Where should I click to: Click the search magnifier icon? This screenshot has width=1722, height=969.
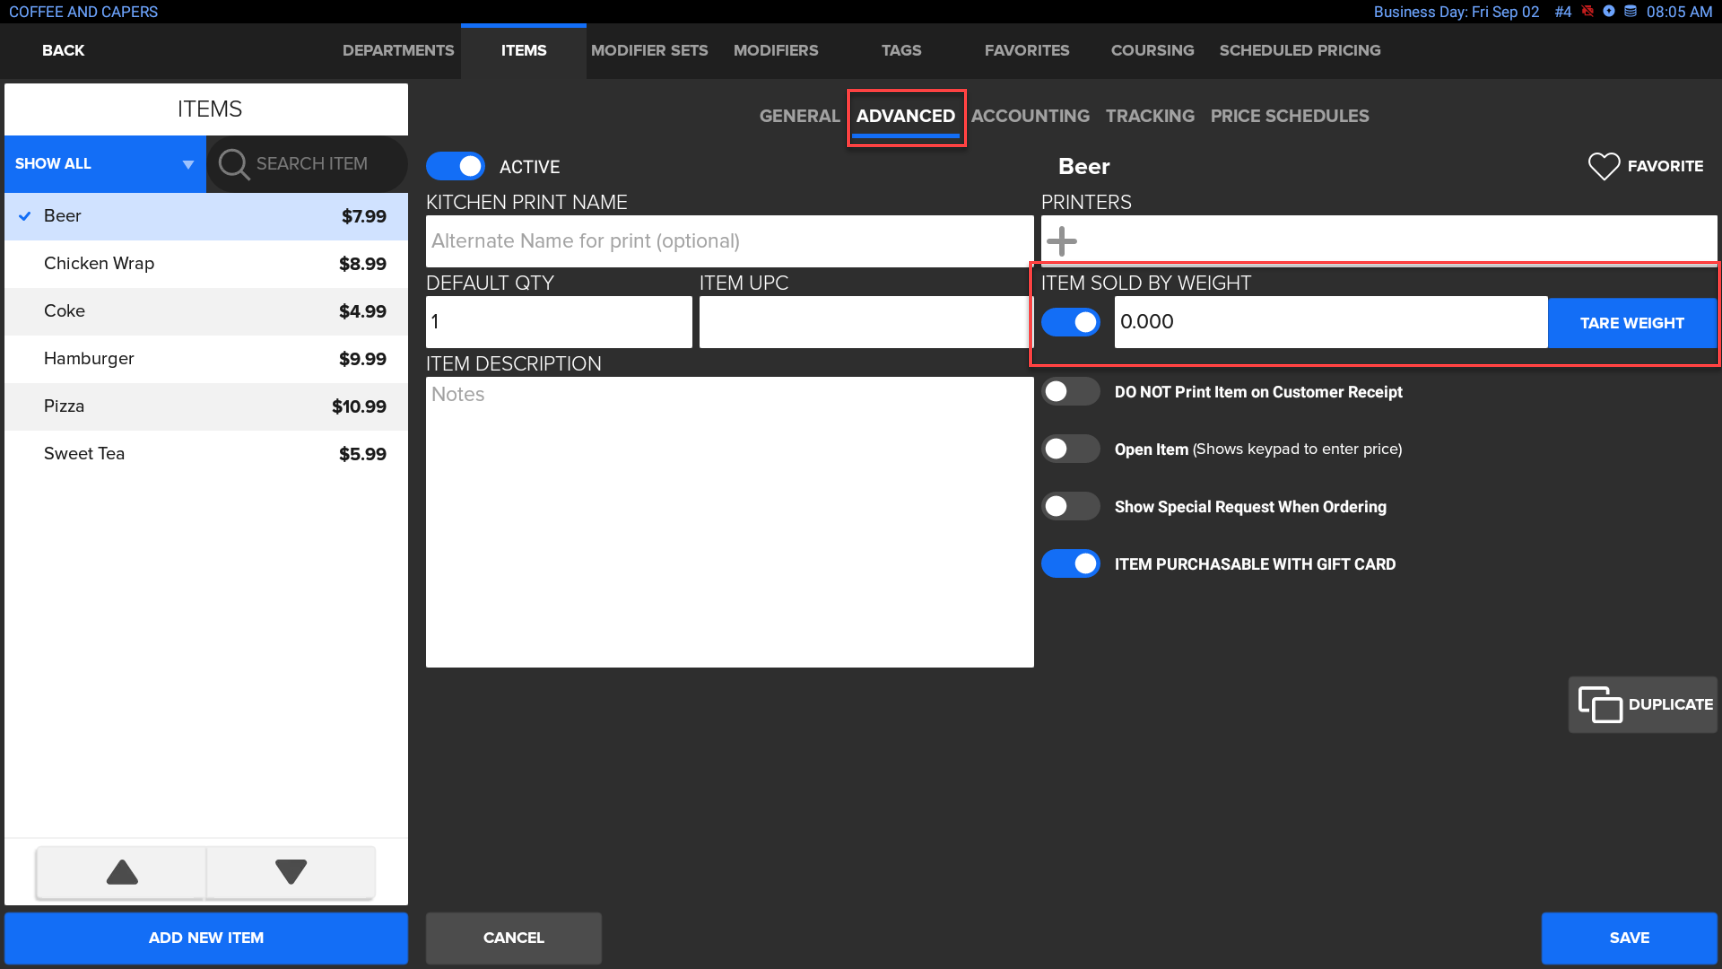[x=234, y=164]
